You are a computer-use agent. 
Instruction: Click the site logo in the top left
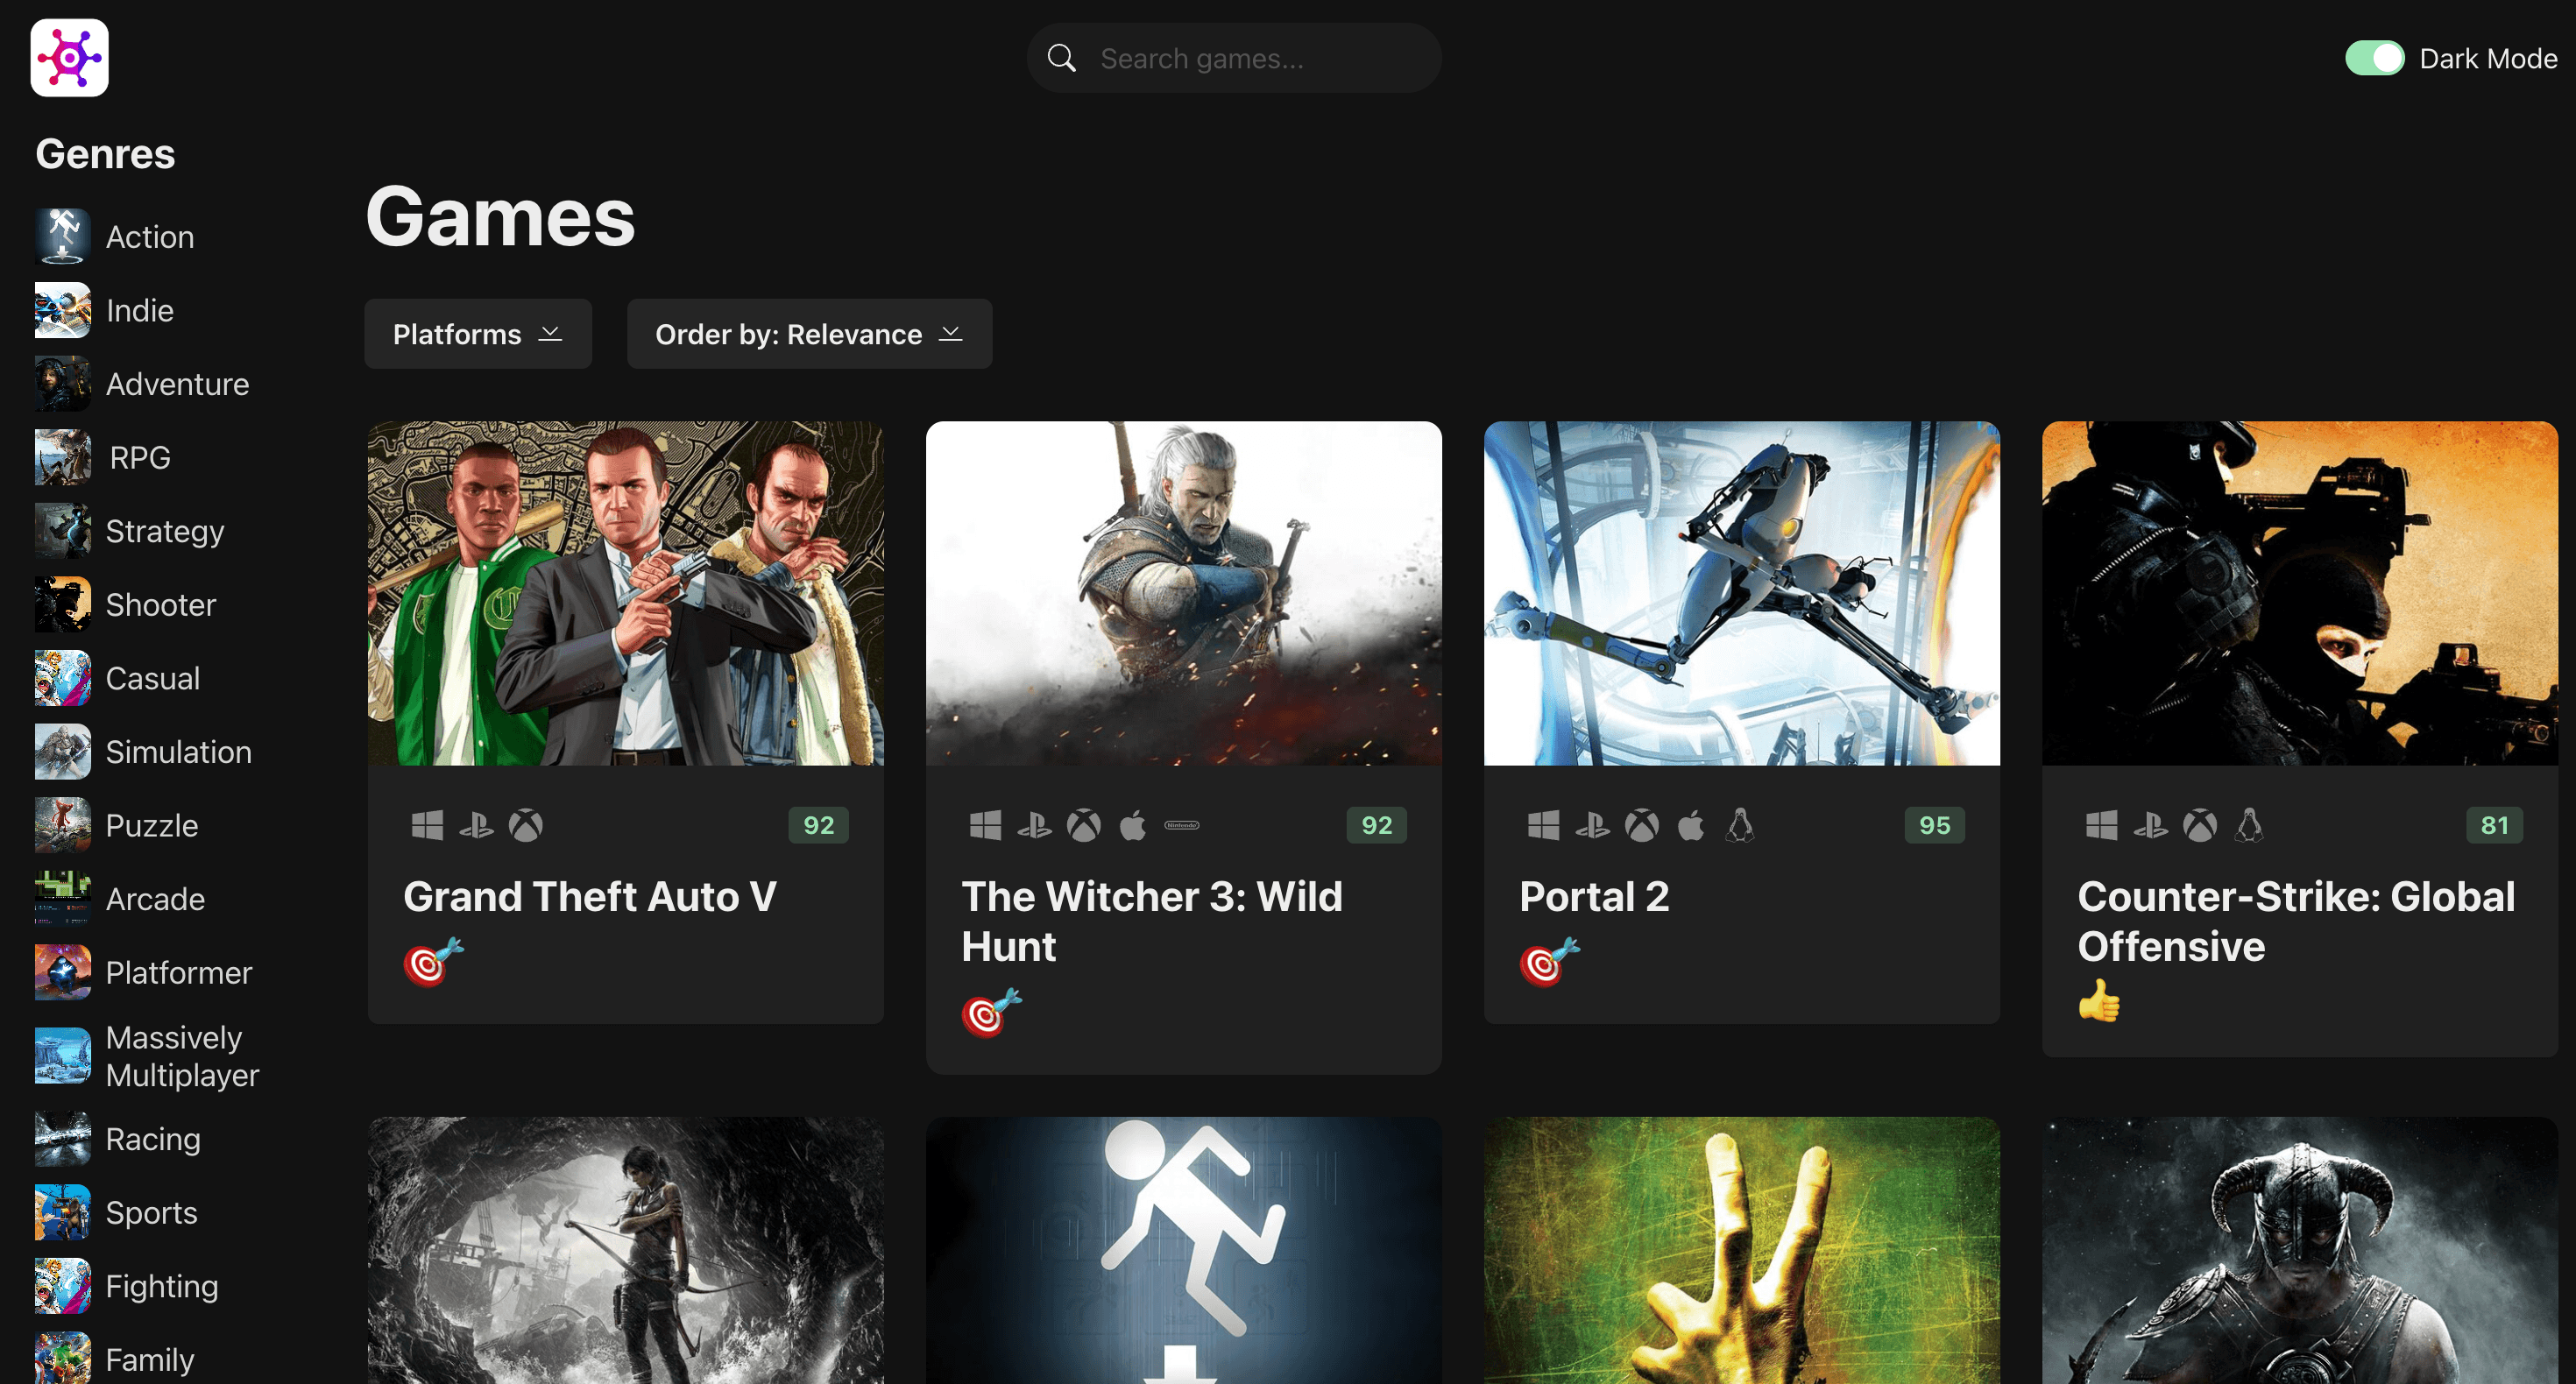[69, 57]
